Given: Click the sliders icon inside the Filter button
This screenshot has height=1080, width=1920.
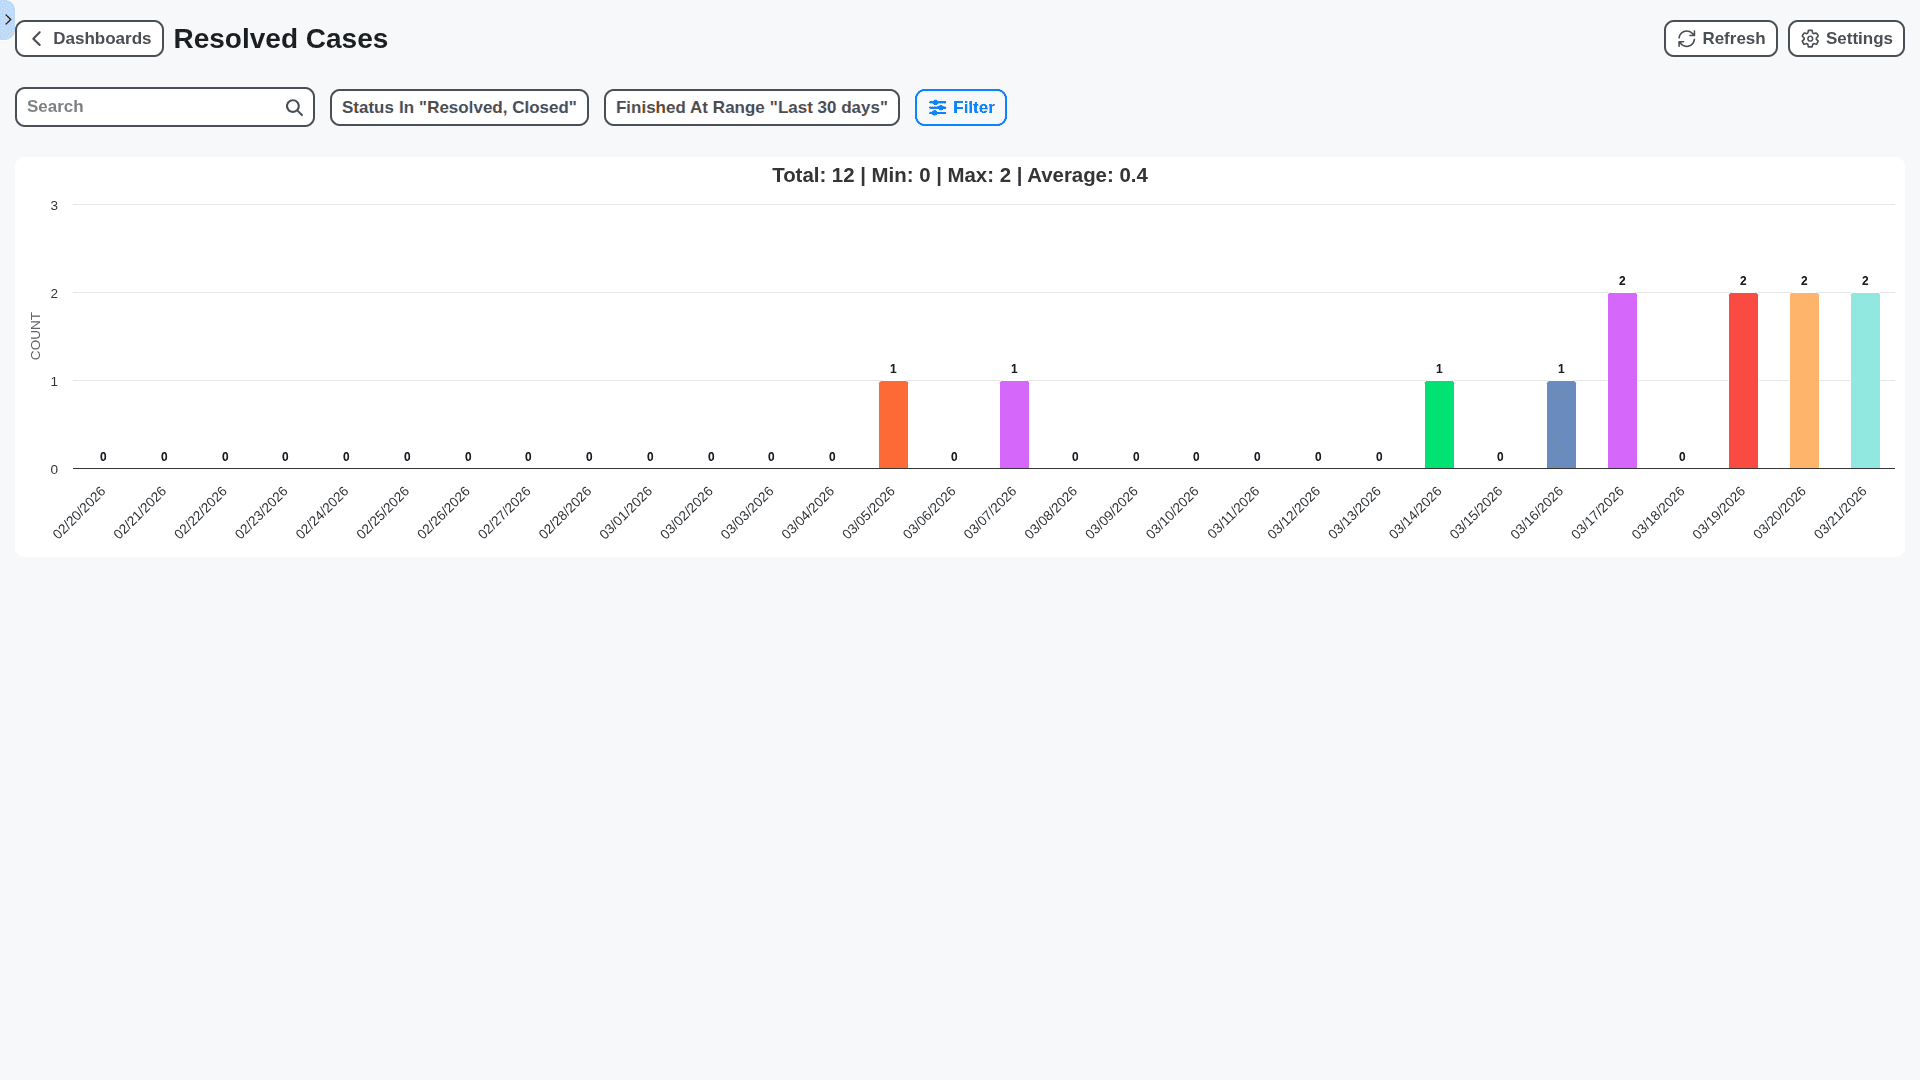Looking at the screenshot, I should [x=937, y=107].
